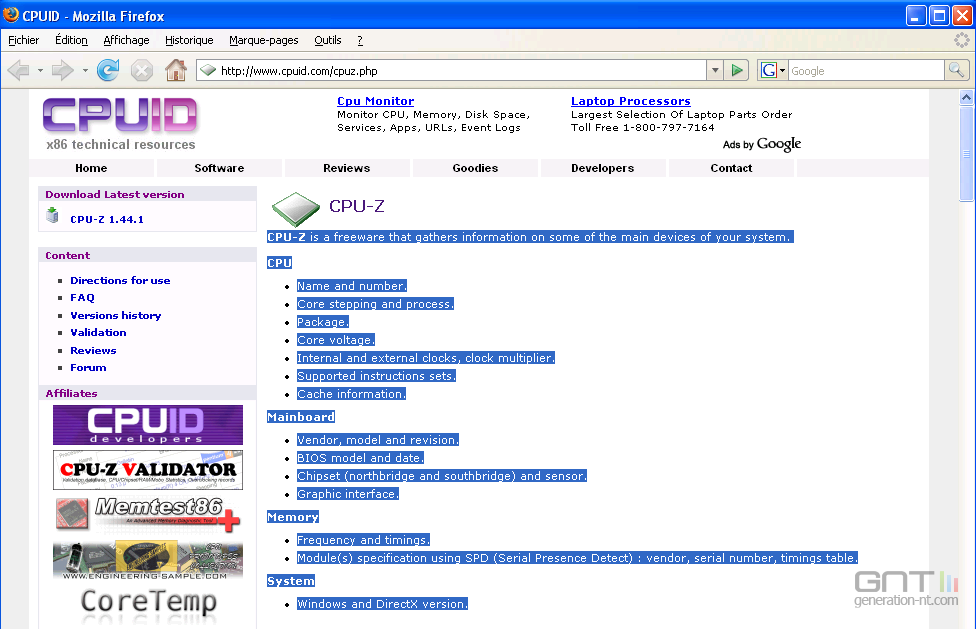This screenshot has width=976, height=629.
Task: Click the Firefox icon in title bar
Action: [11, 14]
